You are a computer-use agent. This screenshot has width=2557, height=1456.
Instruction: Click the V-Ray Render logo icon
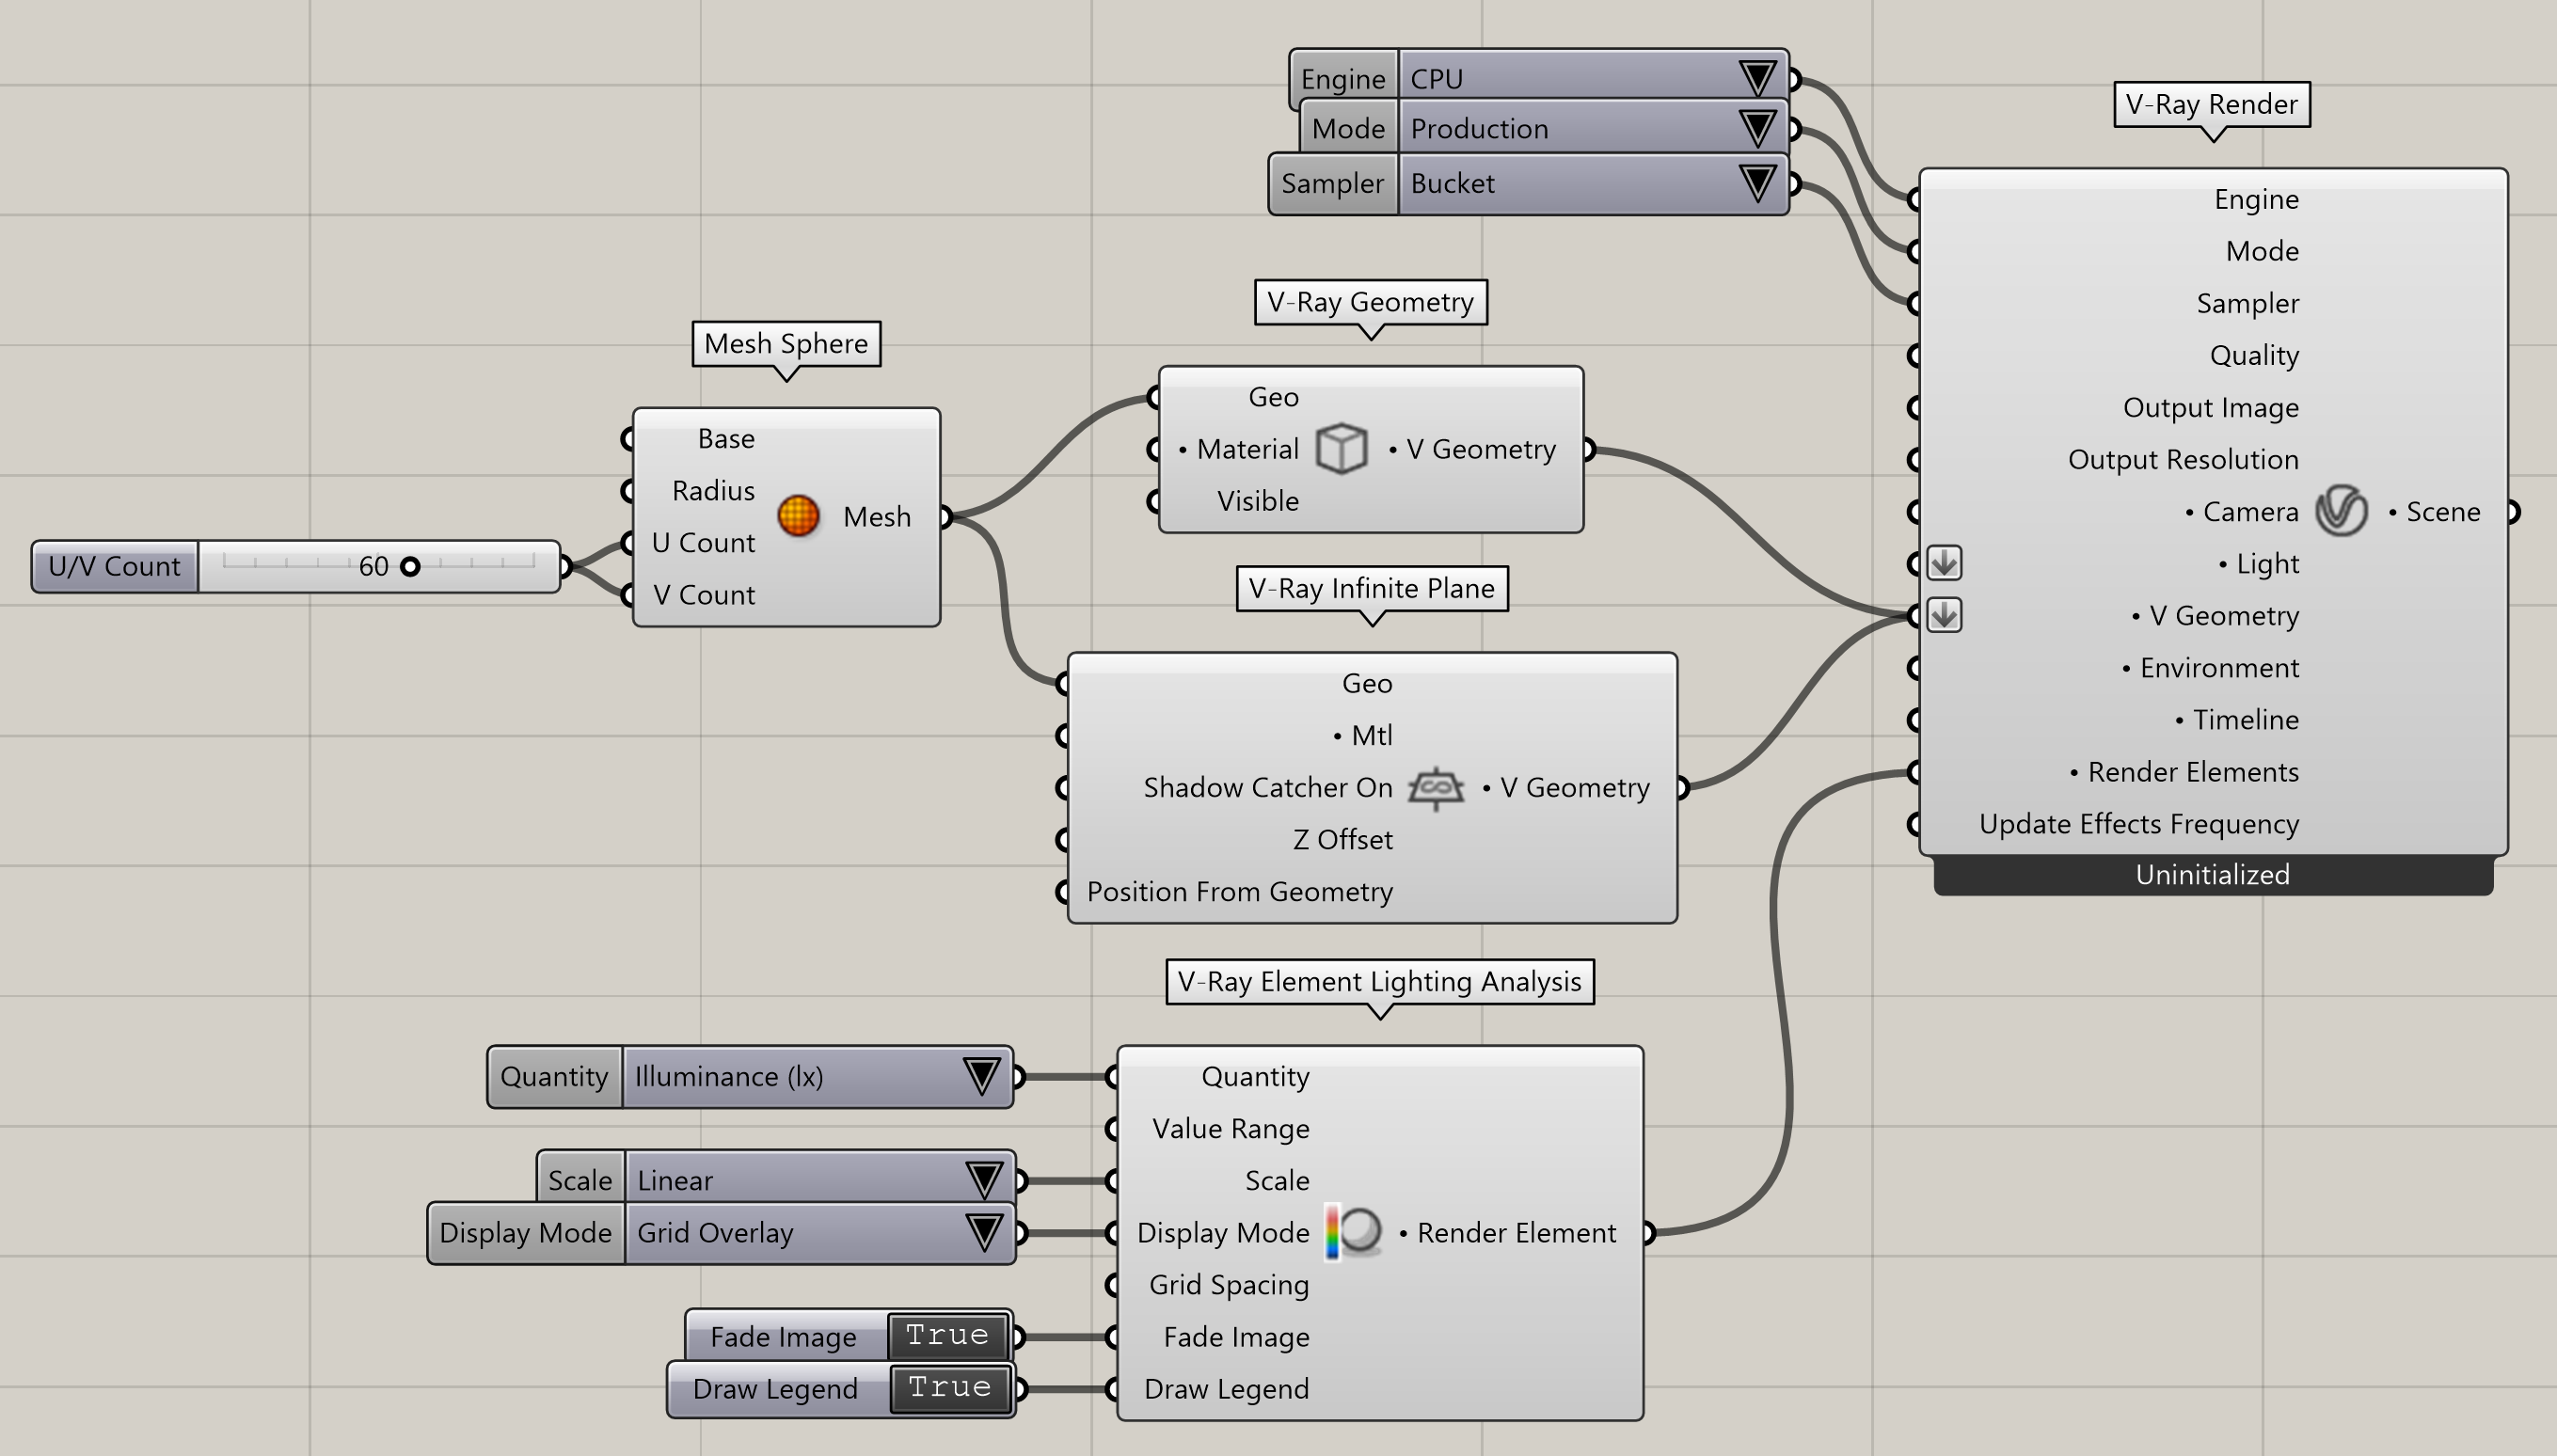point(2341,511)
